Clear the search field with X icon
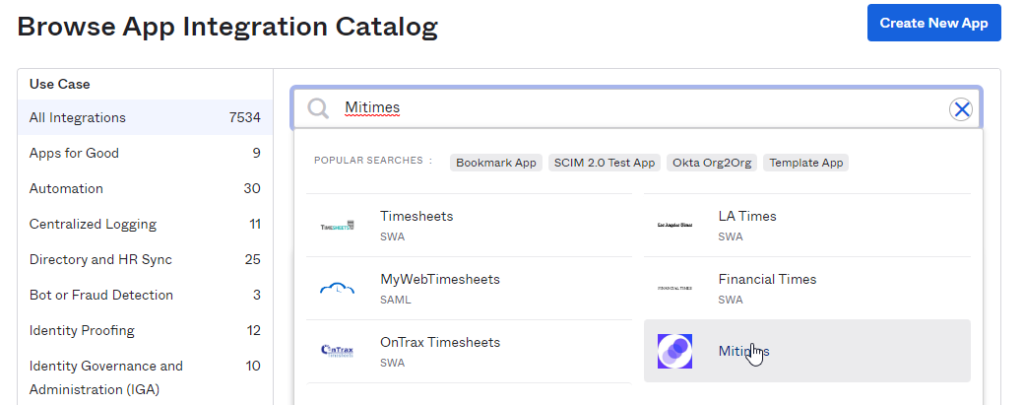Viewport: 1024px width, 405px height. (961, 109)
